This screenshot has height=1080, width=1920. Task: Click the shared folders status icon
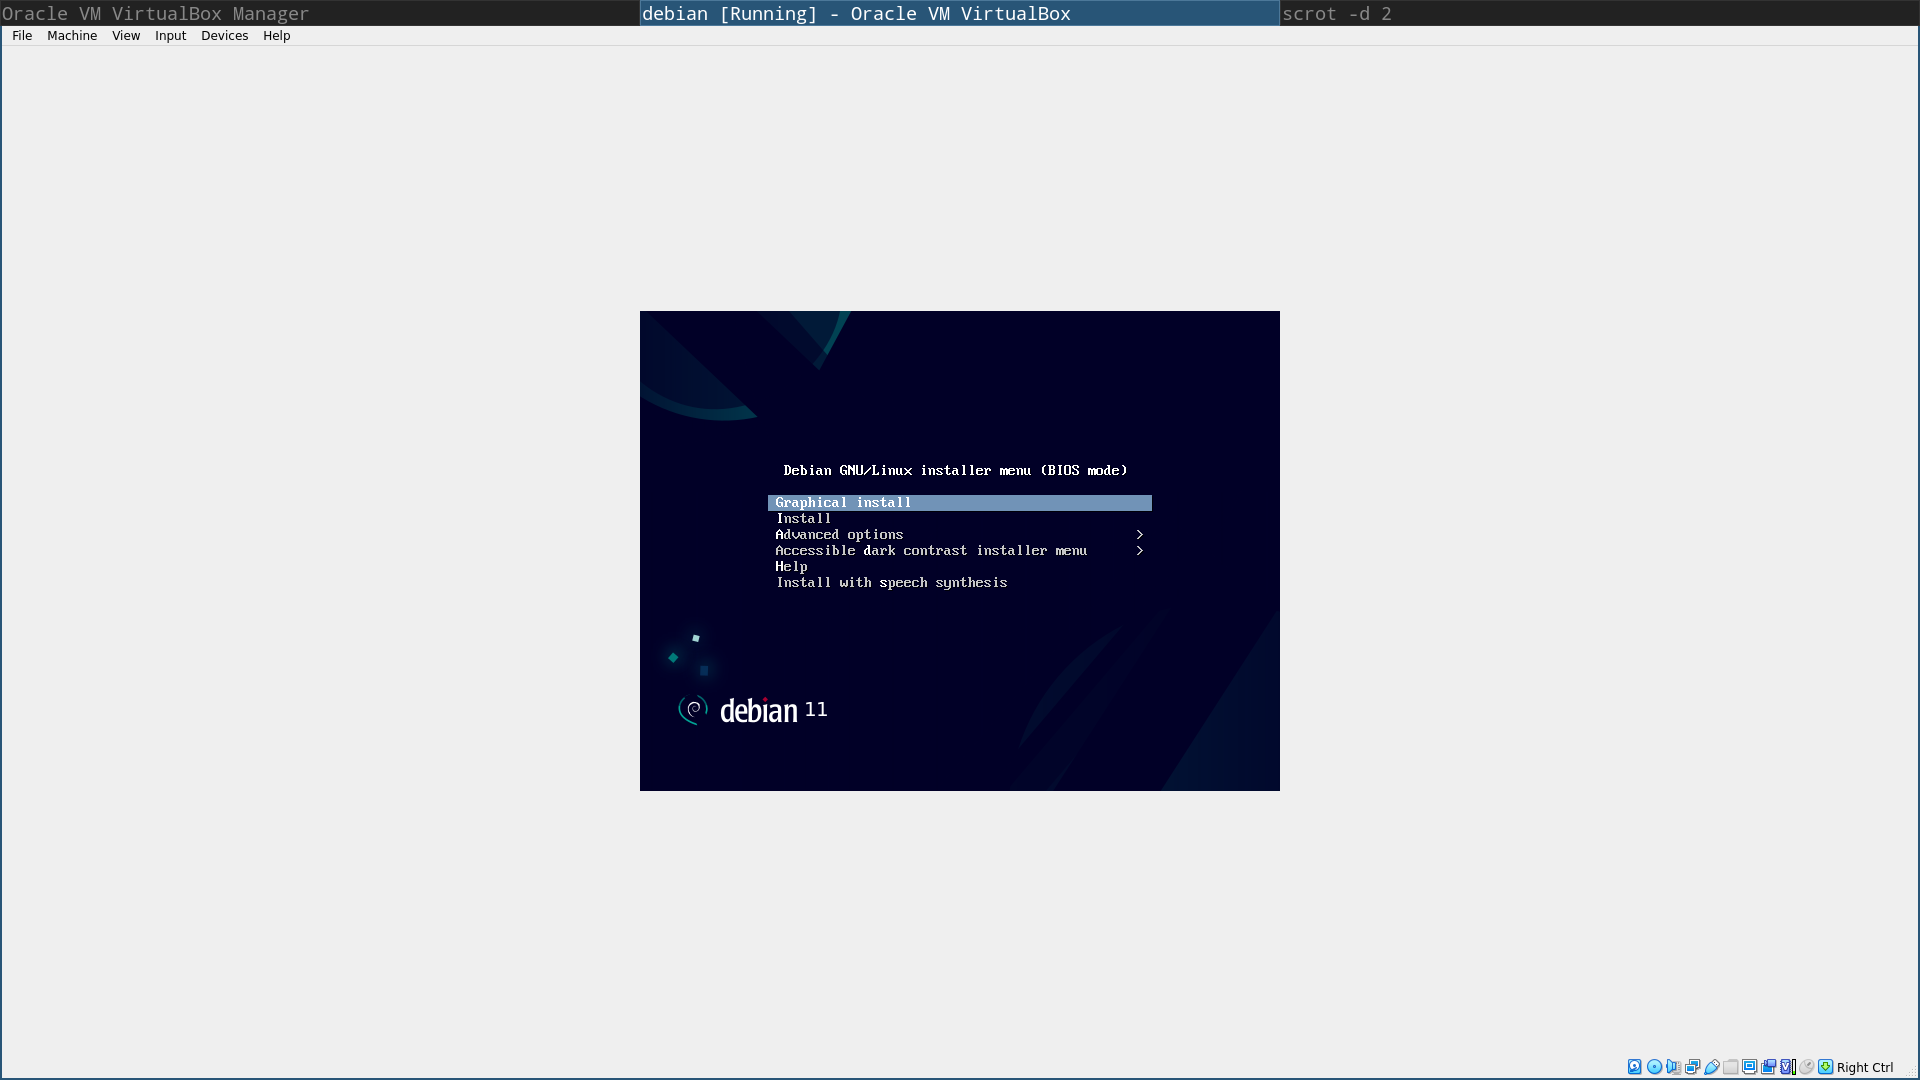[x=1730, y=1067]
